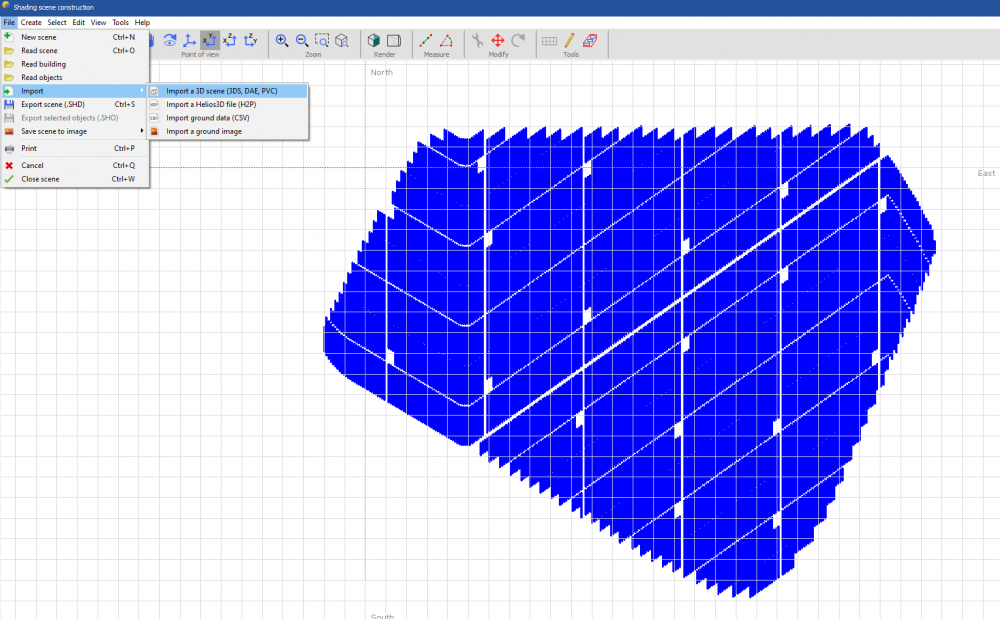This screenshot has height=619, width=1000.
Task: Click the pencil tool in Tools group
Action: coord(569,41)
